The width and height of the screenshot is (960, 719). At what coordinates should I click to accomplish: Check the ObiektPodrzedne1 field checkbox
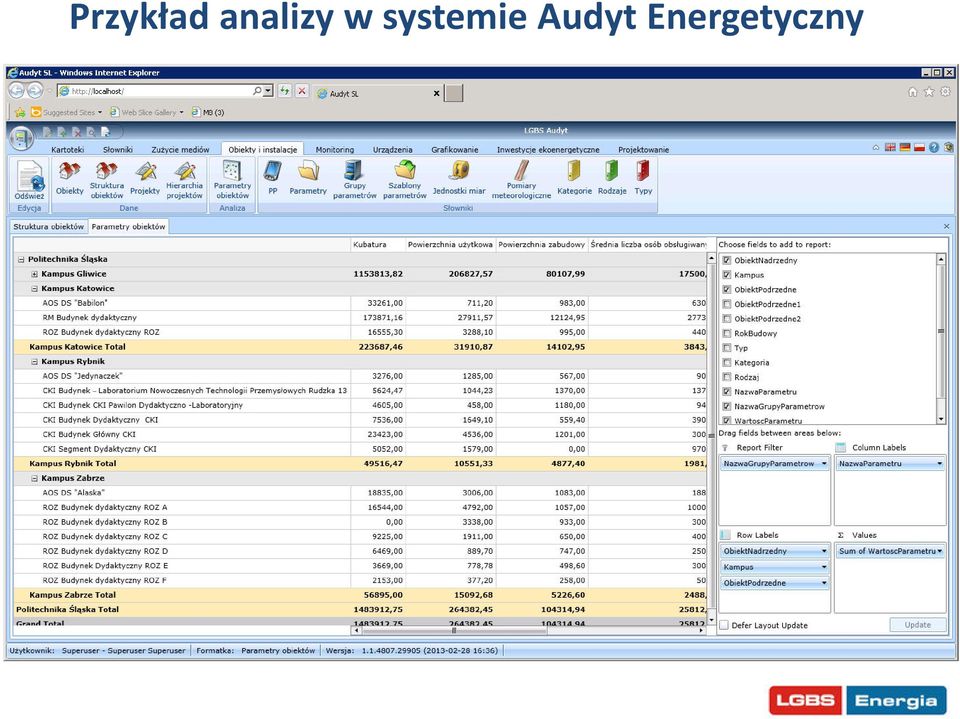pos(727,304)
